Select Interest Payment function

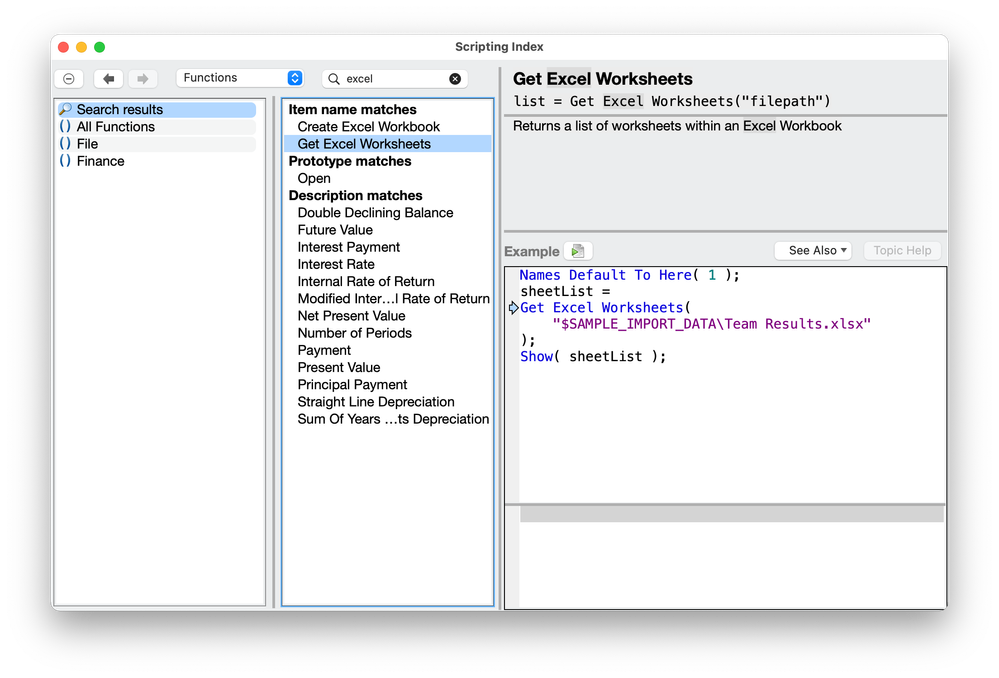point(387,247)
